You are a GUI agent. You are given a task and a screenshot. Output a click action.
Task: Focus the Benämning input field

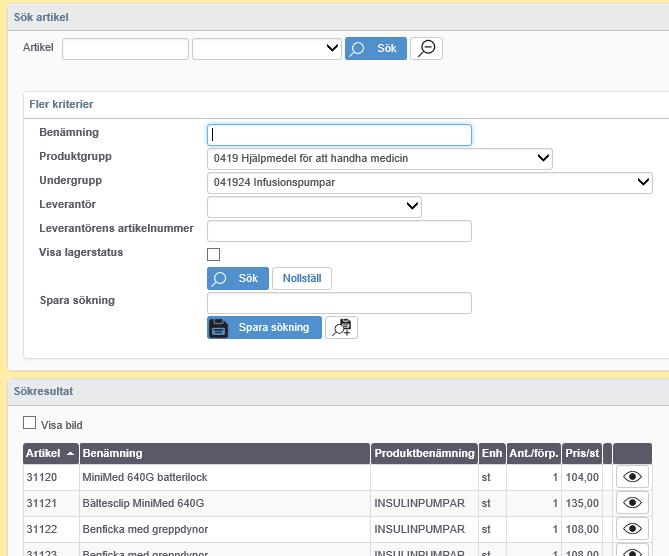point(339,135)
